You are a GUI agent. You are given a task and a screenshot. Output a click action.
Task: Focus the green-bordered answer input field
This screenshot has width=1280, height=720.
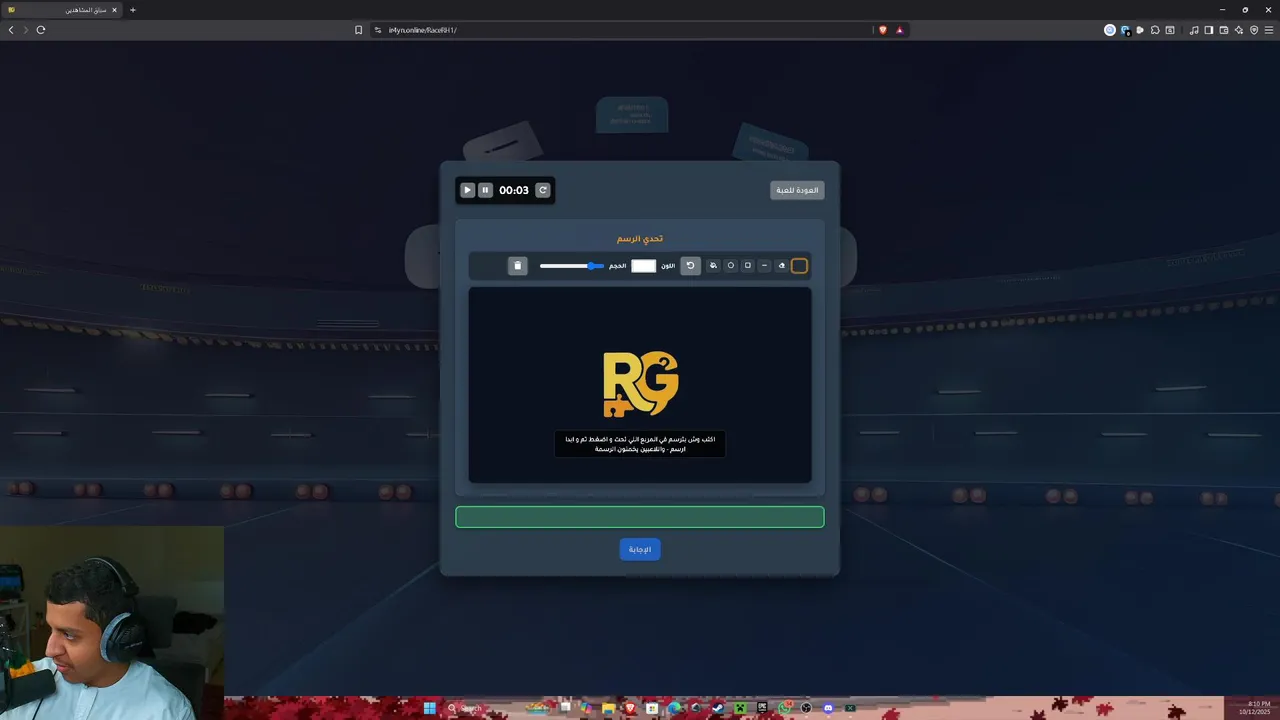point(640,517)
